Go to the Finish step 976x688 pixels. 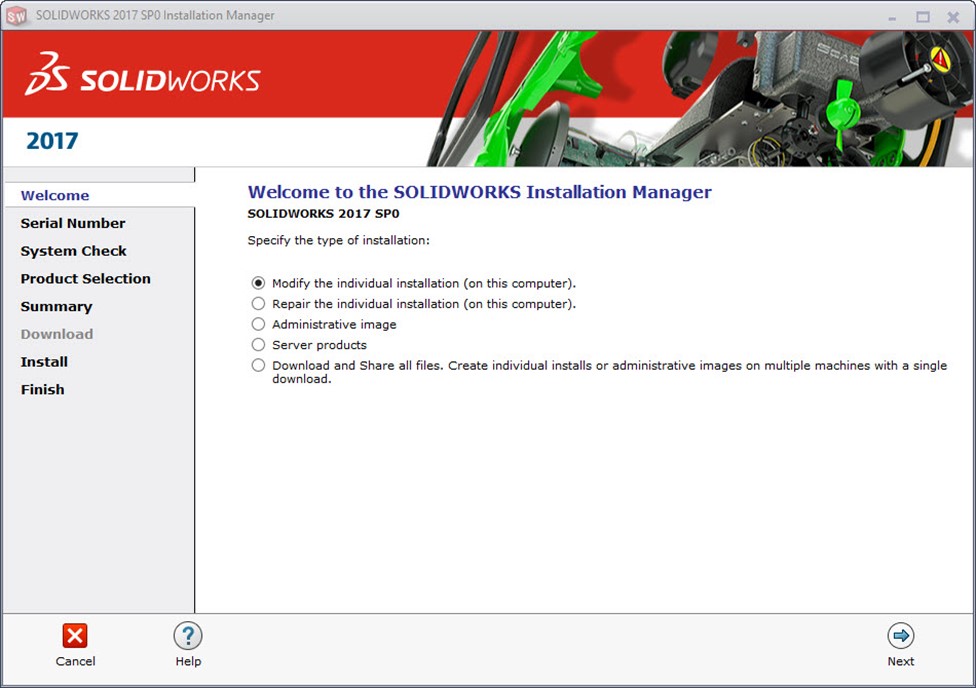point(42,390)
